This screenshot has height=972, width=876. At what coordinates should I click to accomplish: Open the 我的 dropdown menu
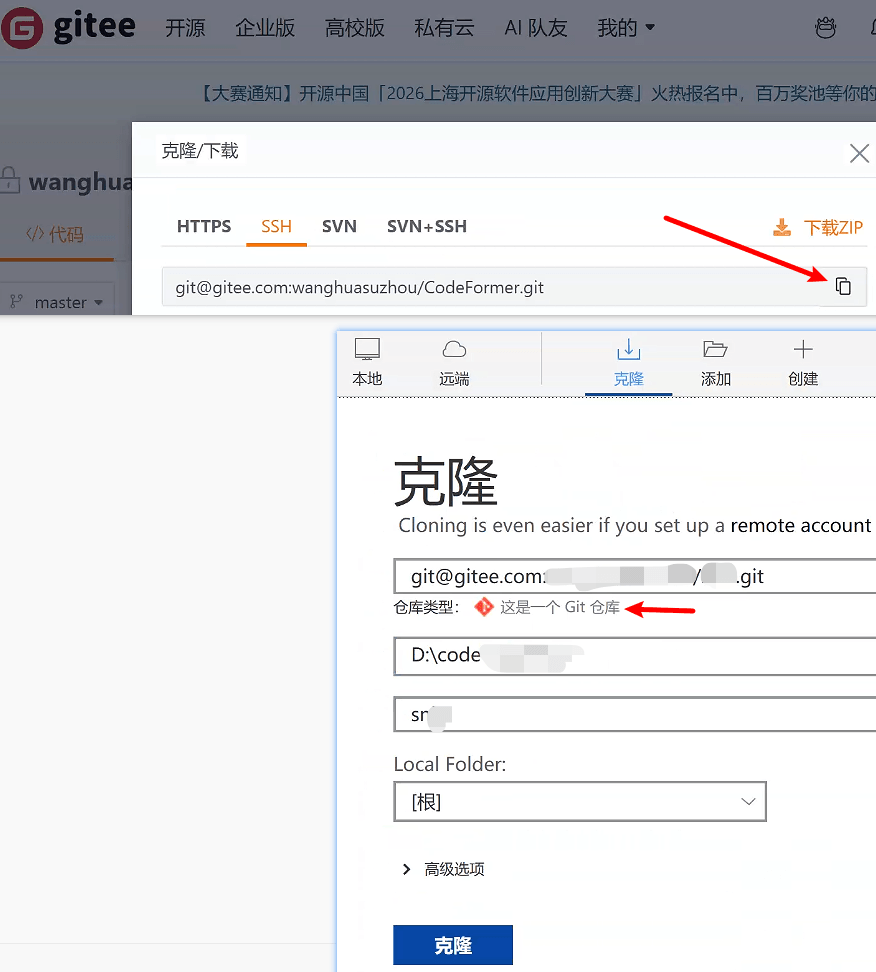[626, 28]
